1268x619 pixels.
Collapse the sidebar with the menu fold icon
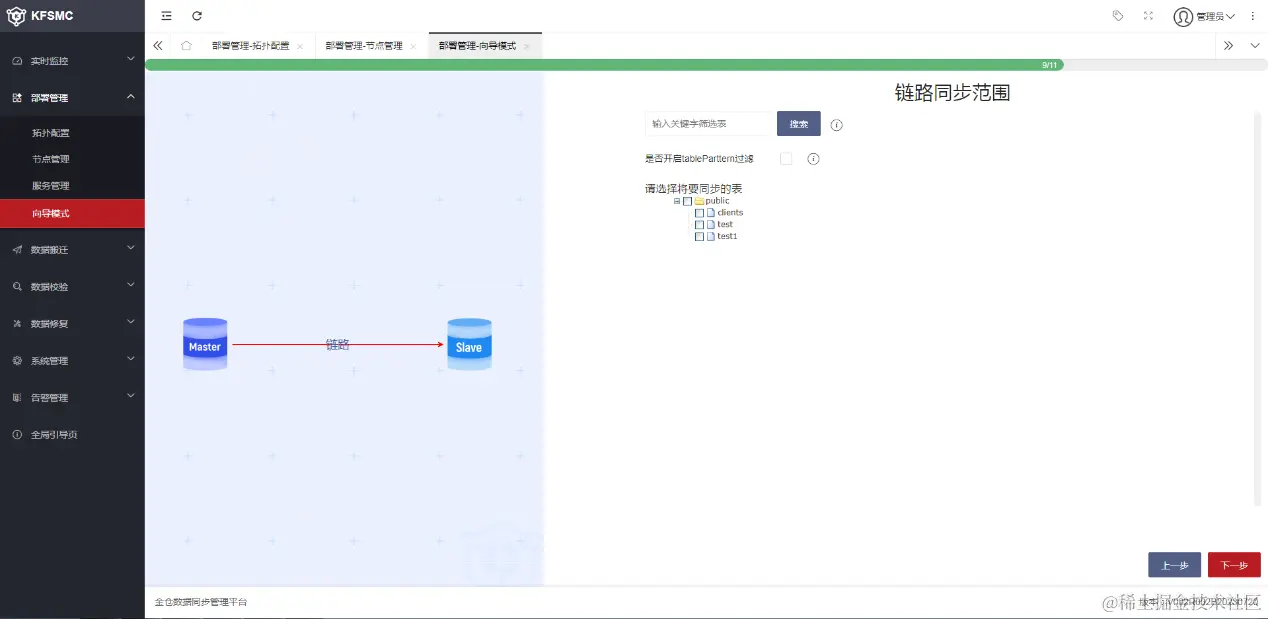[x=166, y=16]
